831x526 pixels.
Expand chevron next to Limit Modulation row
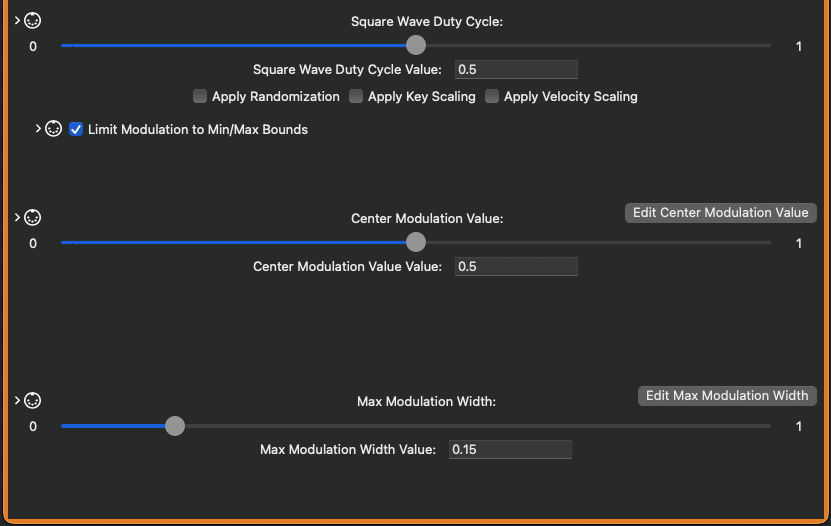[39, 129]
